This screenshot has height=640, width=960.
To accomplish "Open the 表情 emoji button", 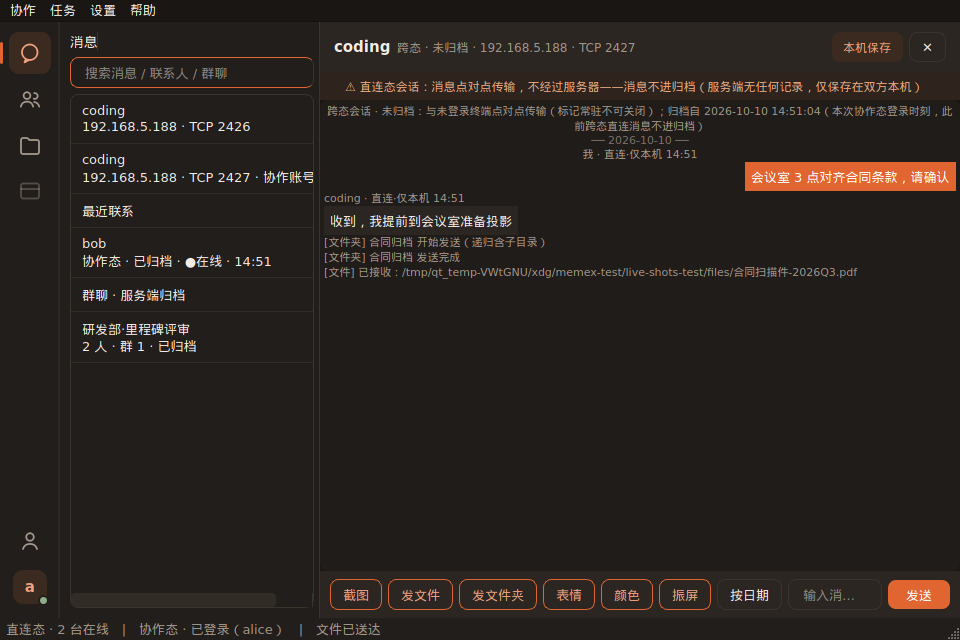I will pos(569,595).
